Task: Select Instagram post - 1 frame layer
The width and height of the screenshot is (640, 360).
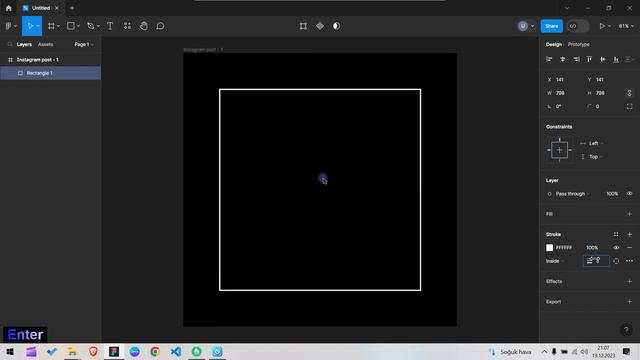Action: click(51, 60)
